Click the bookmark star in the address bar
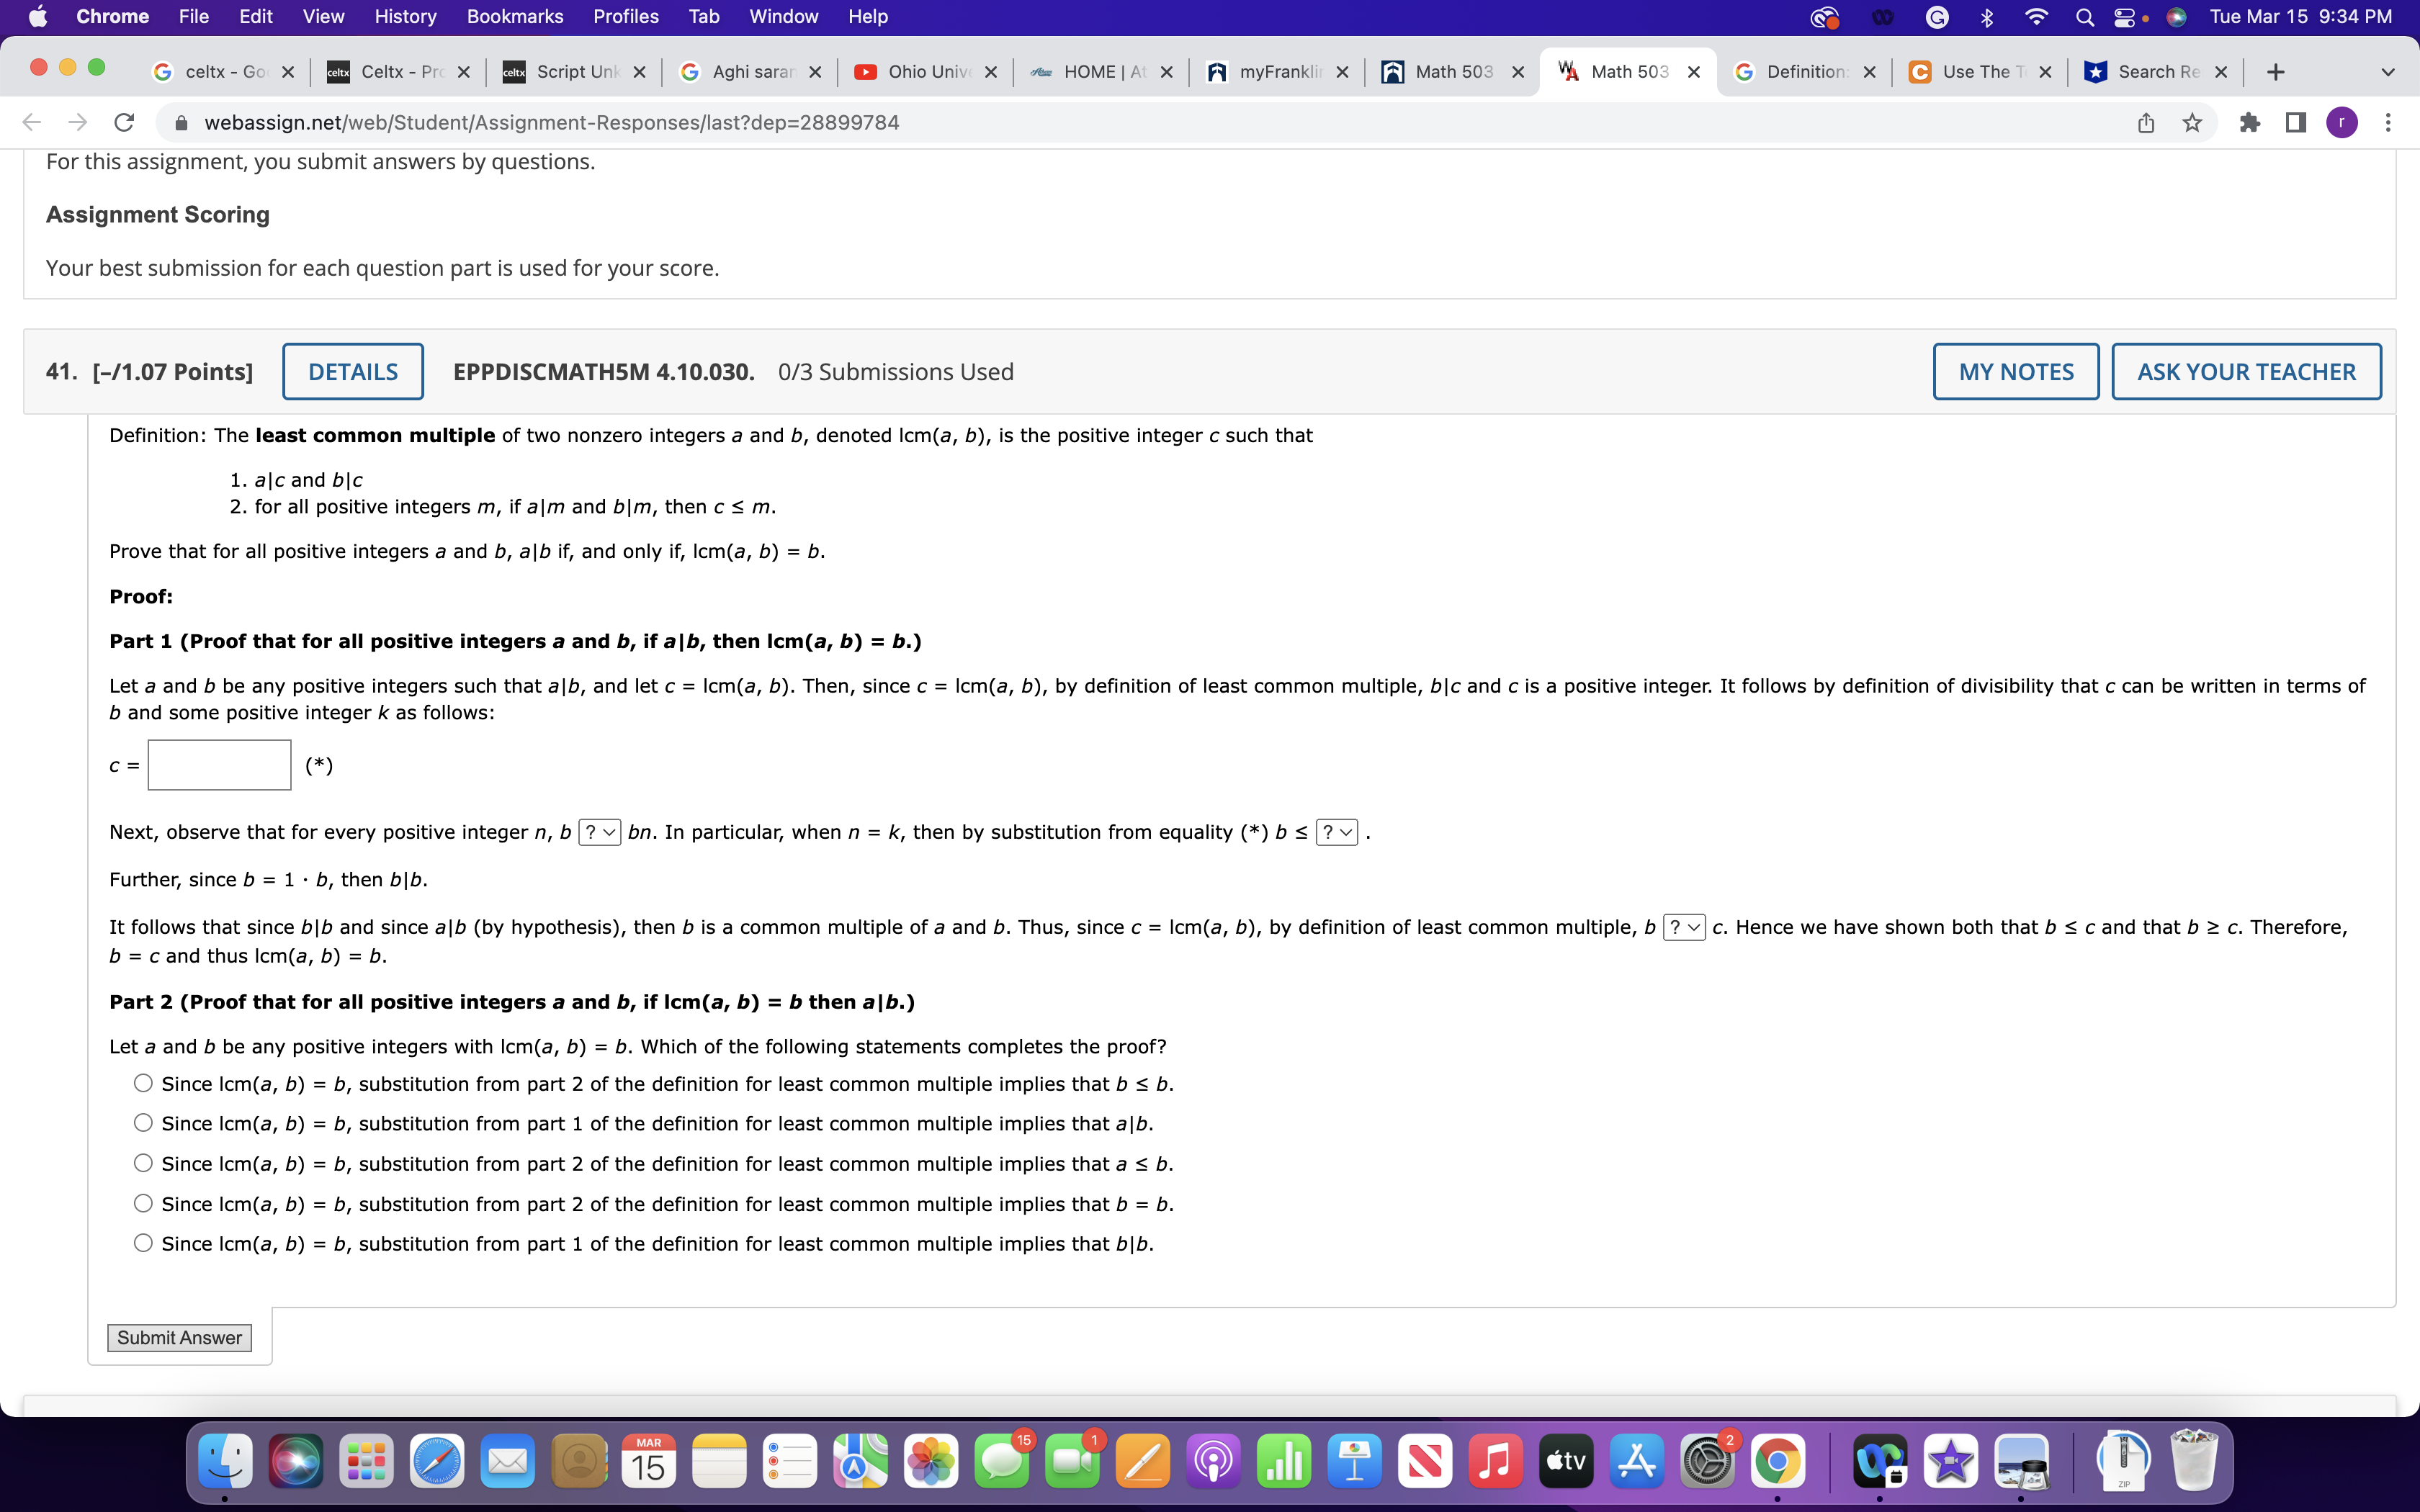2420x1512 pixels. point(2190,122)
